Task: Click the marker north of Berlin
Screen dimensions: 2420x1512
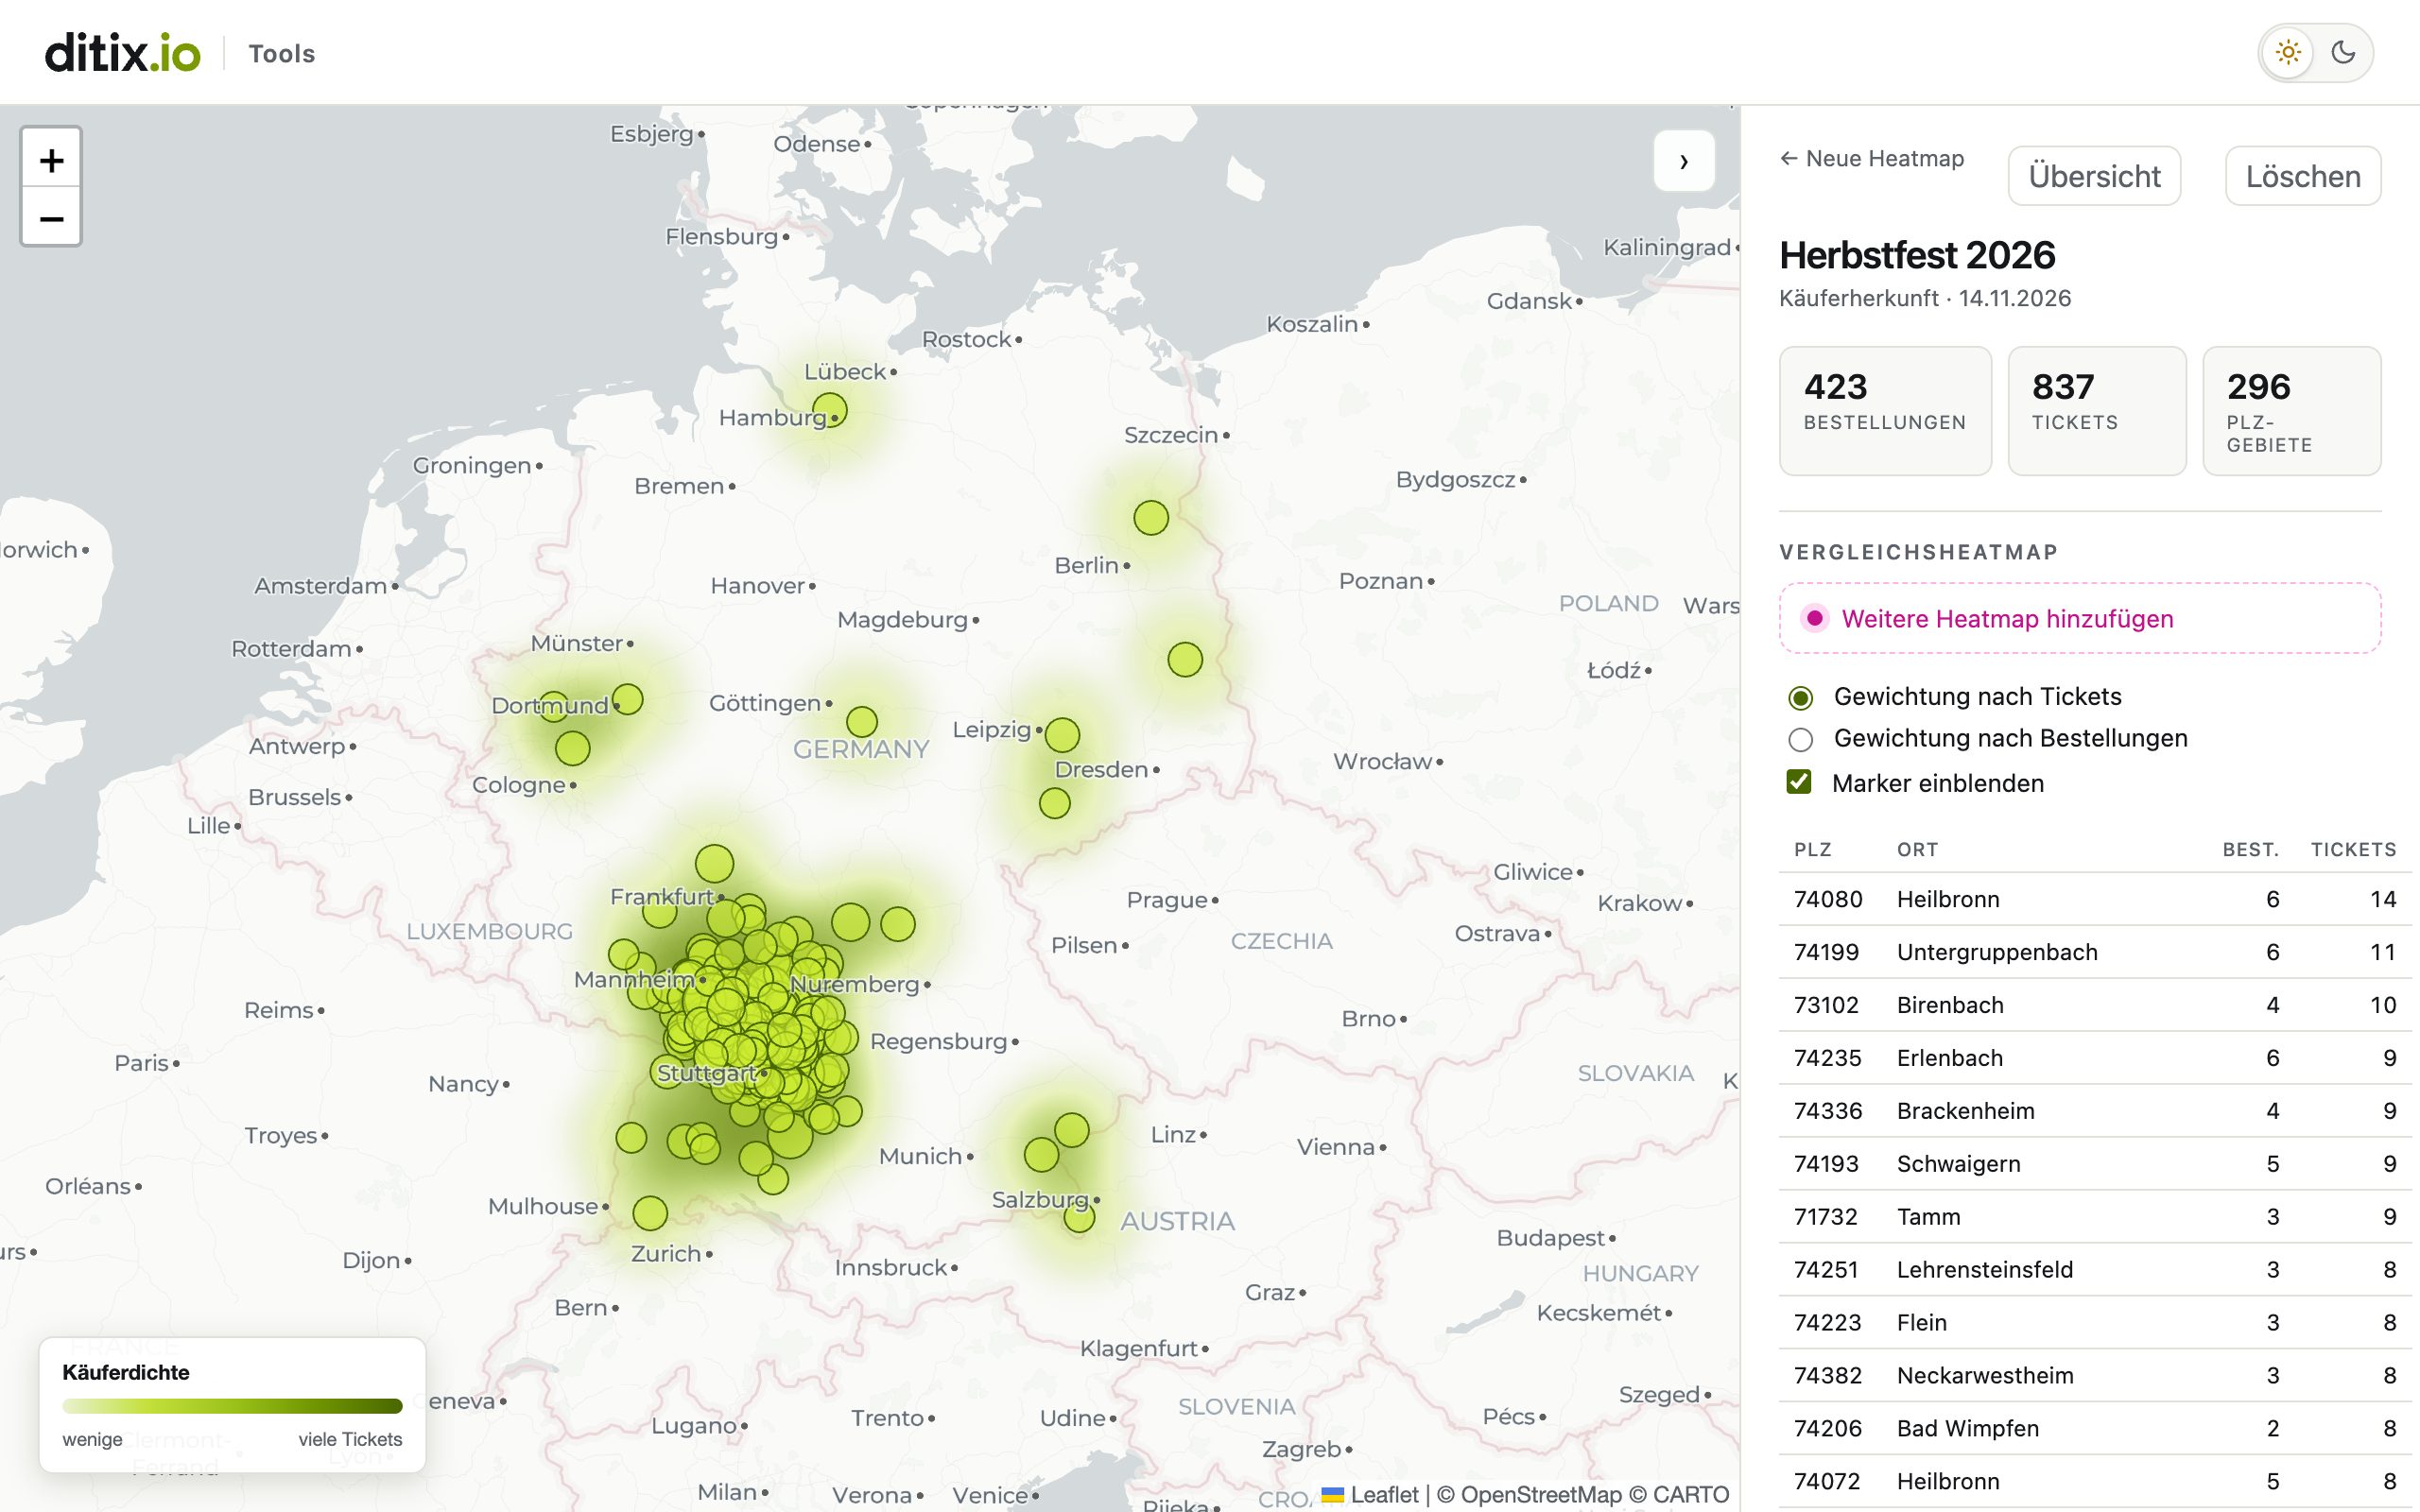Action: [x=1151, y=518]
